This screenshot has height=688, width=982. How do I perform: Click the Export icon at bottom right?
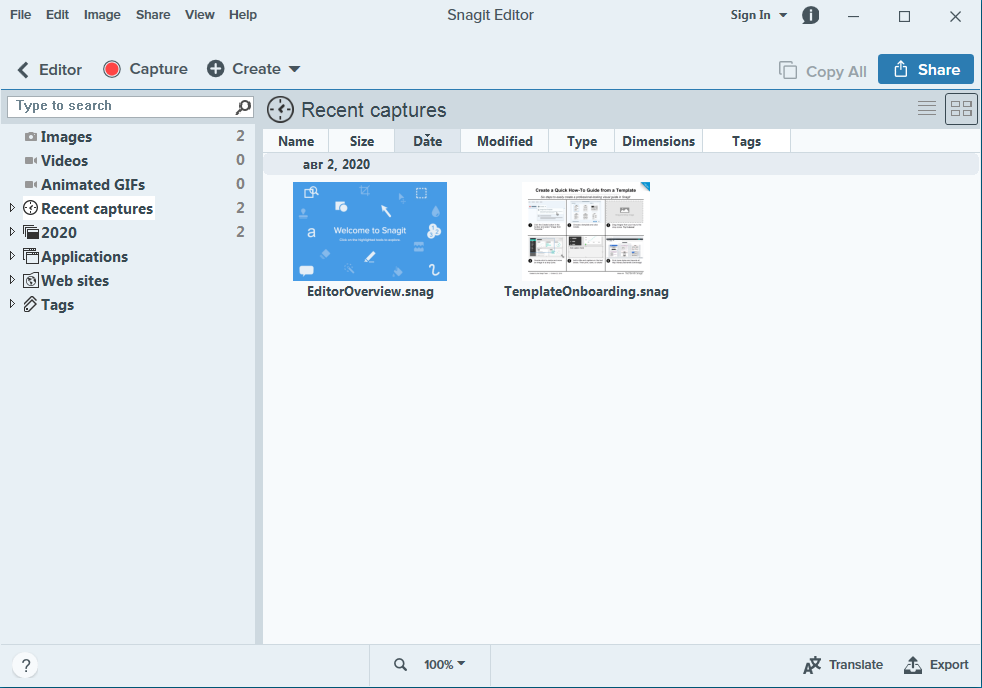click(x=913, y=665)
